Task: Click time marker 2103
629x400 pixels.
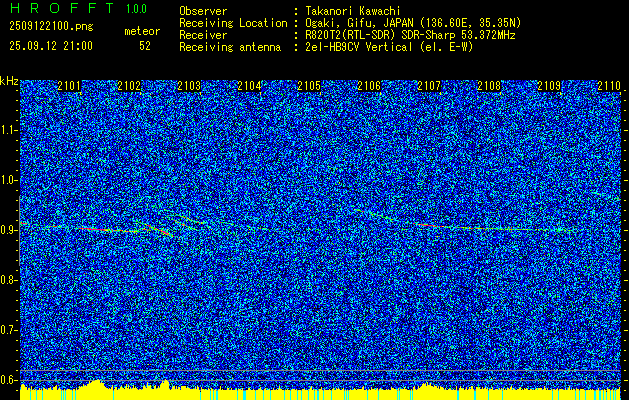Action: point(189,86)
